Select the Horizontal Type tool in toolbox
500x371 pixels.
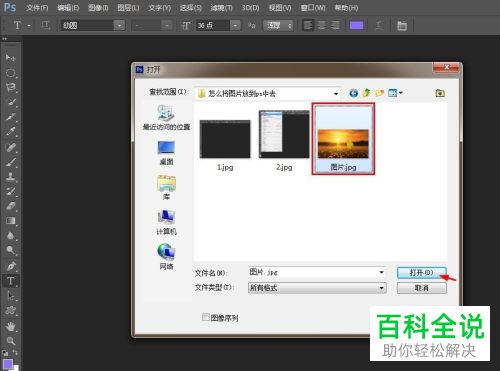coord(10,281)
